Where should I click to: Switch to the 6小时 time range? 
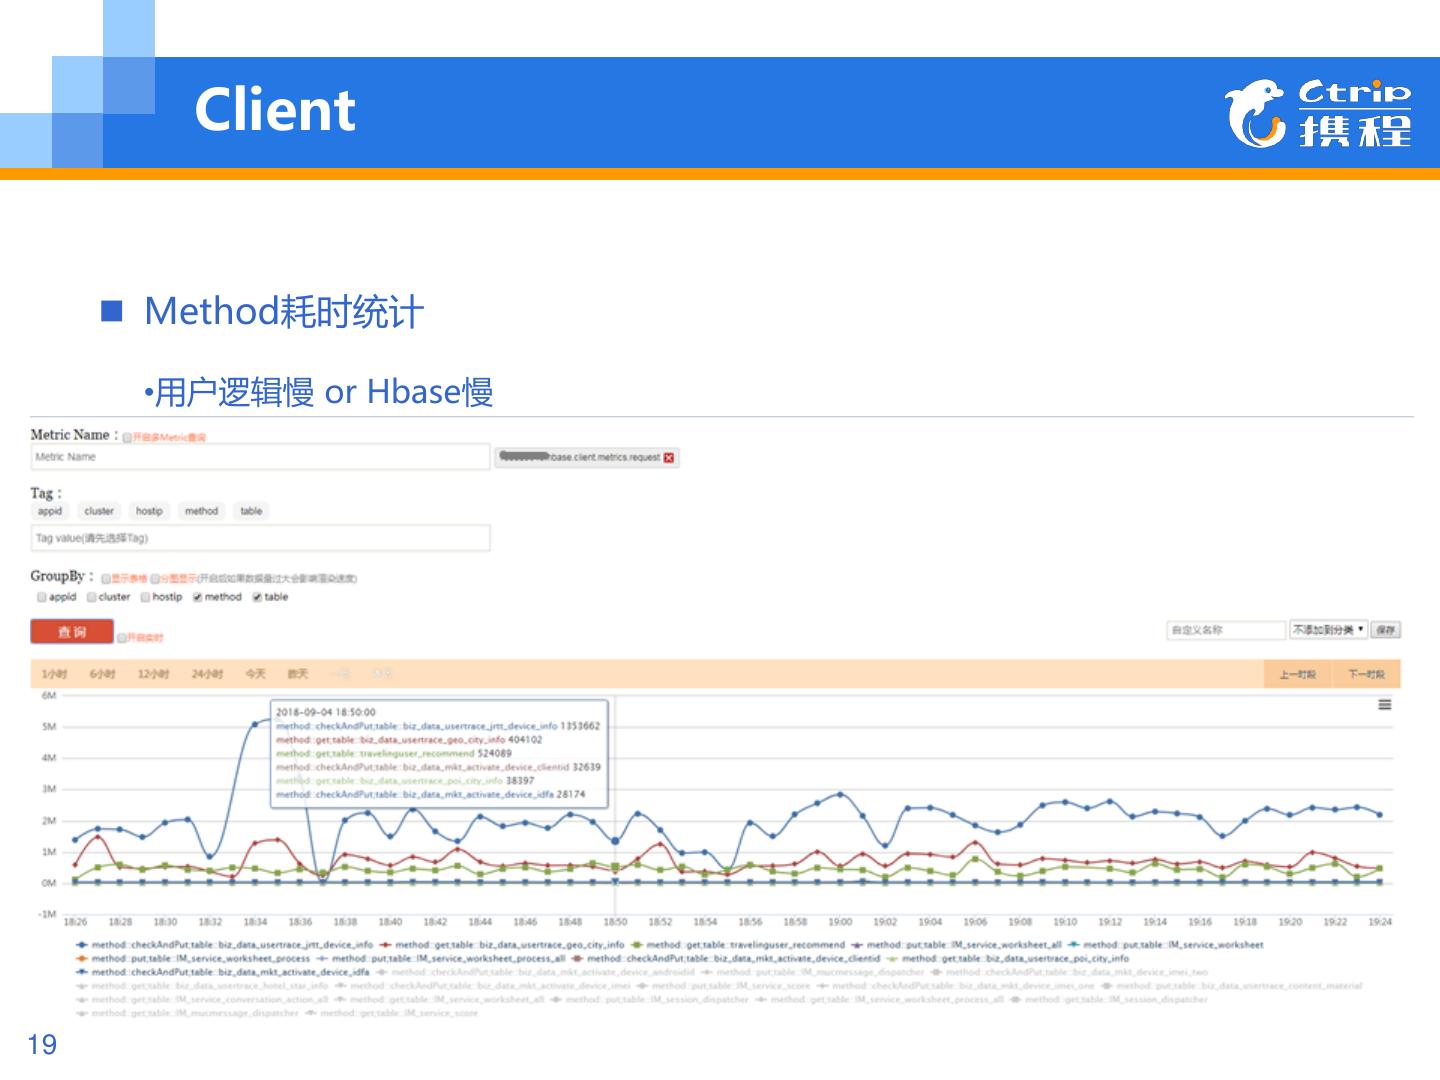point(102,674)
